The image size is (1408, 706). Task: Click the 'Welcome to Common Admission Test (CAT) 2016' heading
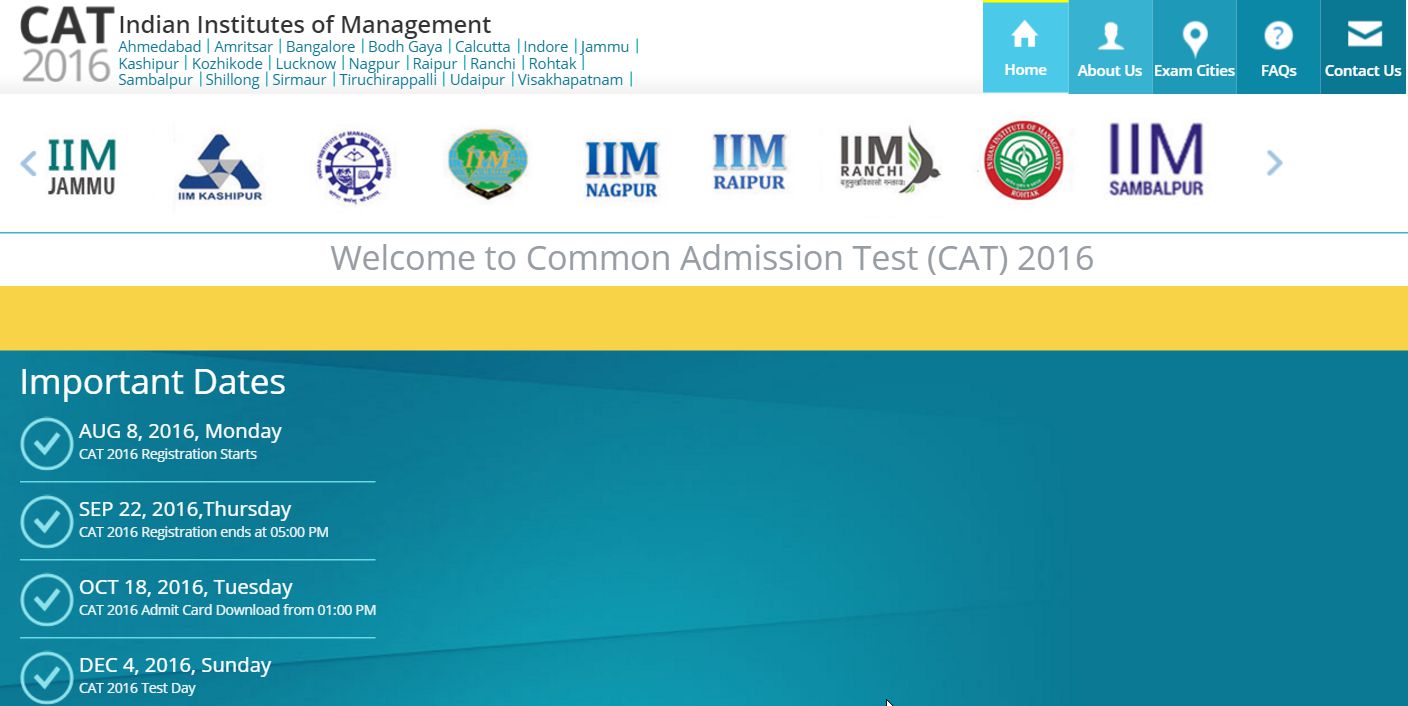click(x=712, y=258)
